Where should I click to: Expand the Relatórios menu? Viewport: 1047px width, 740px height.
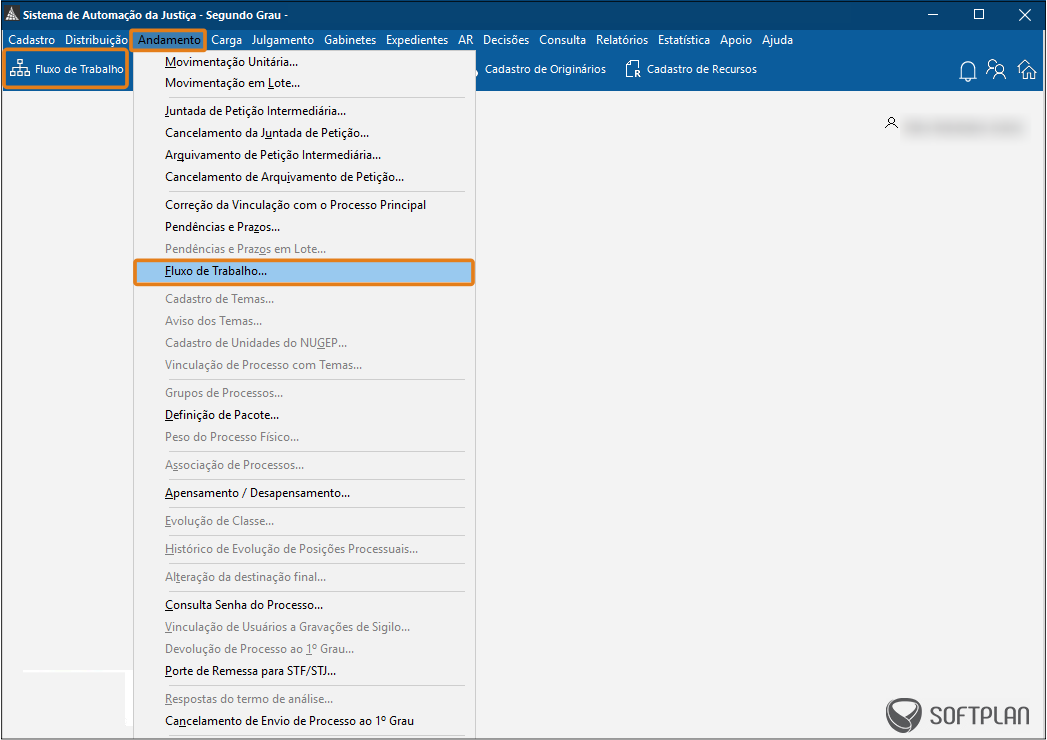[x=621, y=40]
